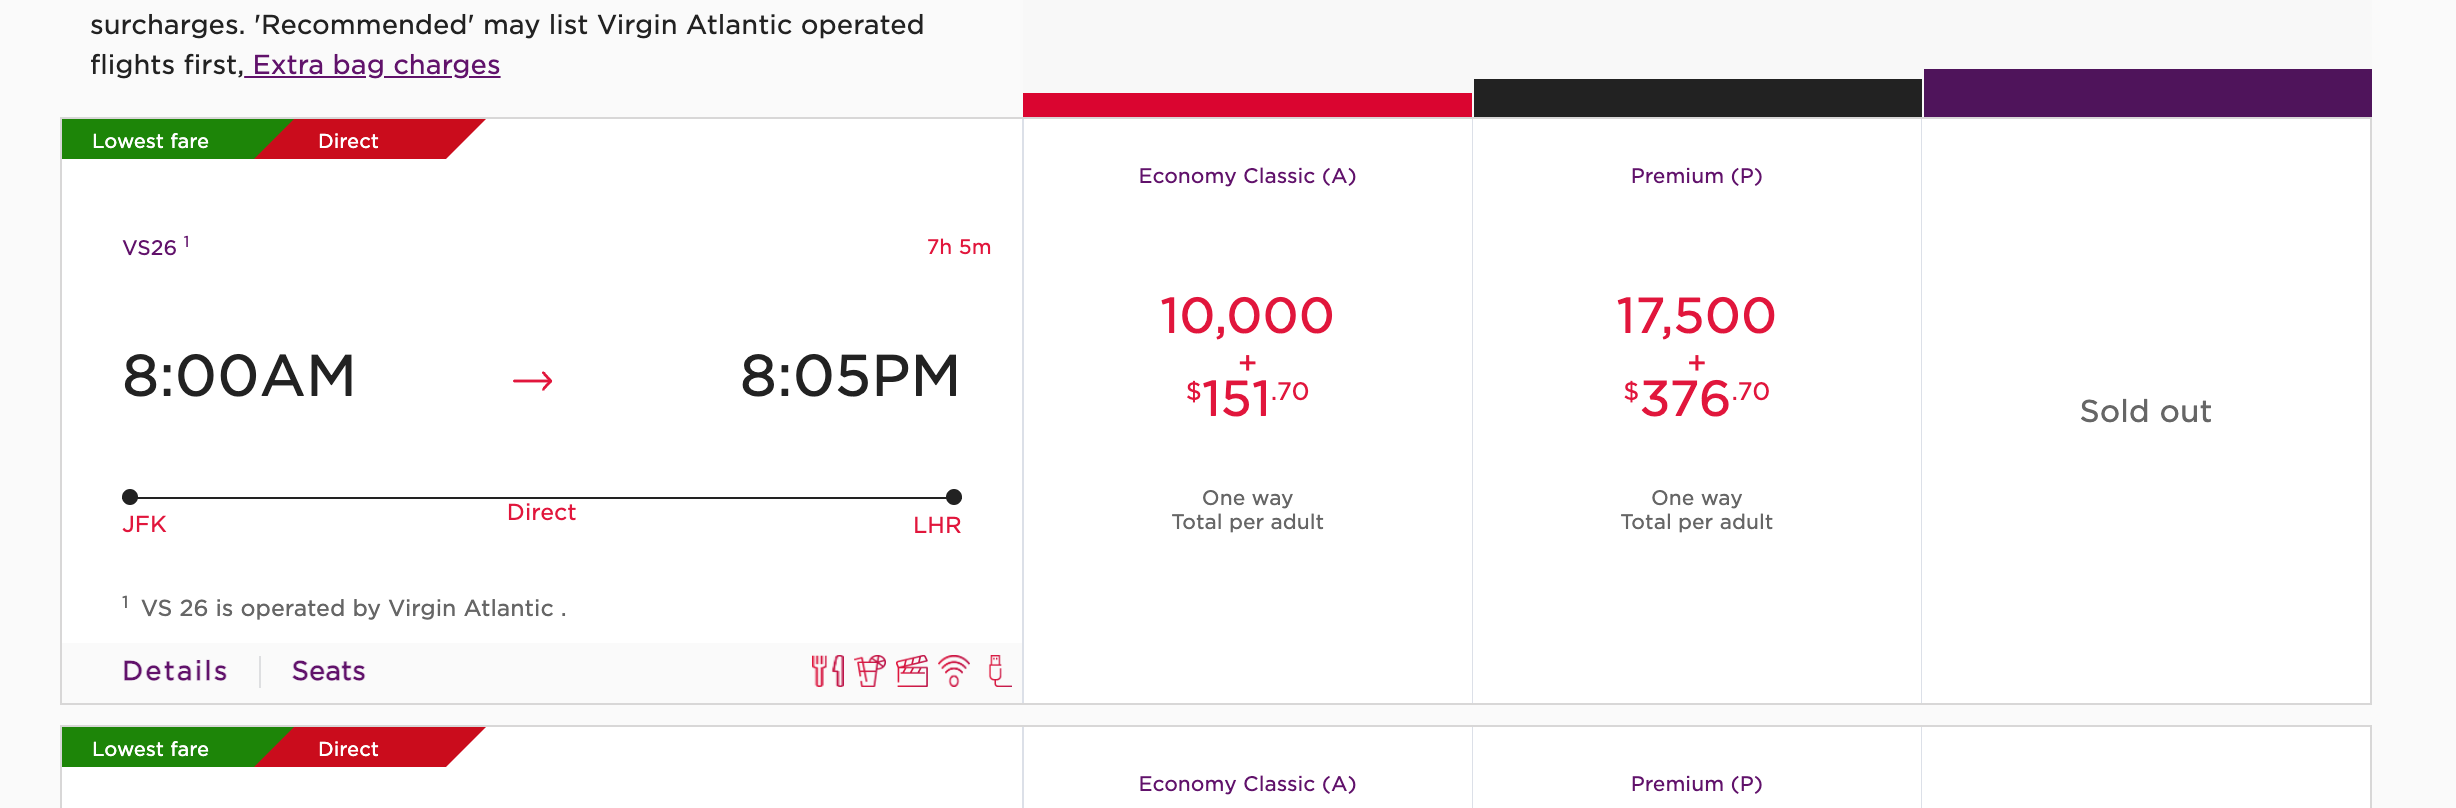Click the JFK departure point on route line
The image size is (2456, 808).
click(130, 497)
